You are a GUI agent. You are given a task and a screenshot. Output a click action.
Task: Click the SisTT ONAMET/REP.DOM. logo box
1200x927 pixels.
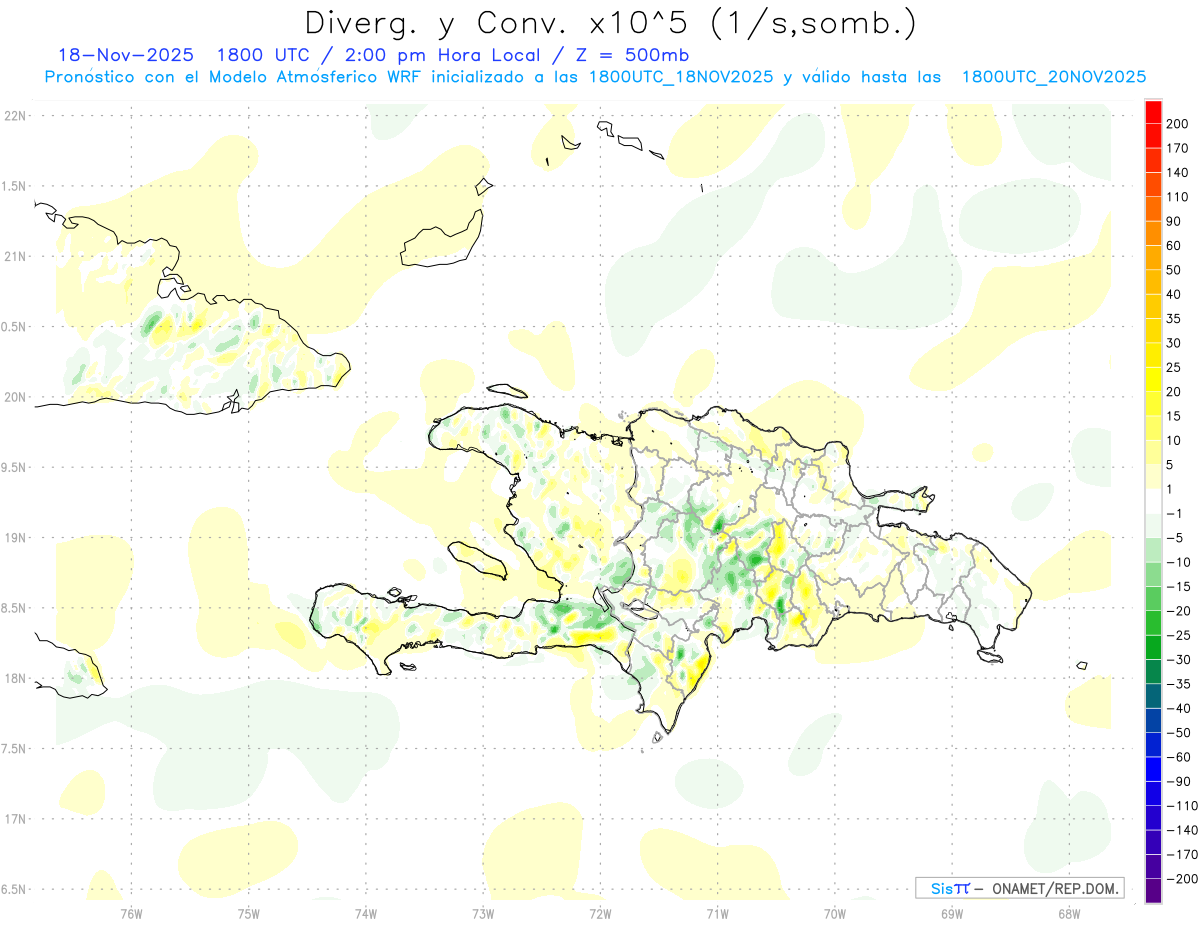[1019, 888]
